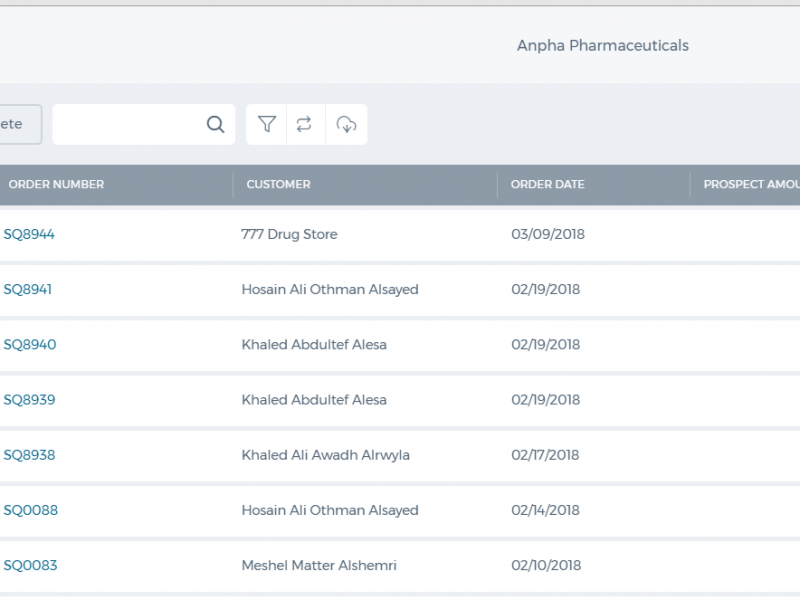800x600 pixels.
Task: Open order link SQ8941
Action: (x=28, y=289)
